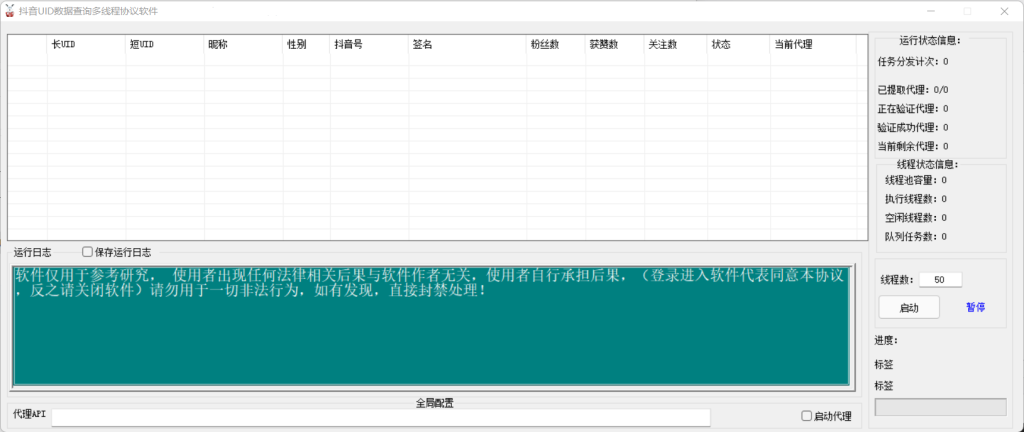Focus the 线程数 input field

click(940, 280)
